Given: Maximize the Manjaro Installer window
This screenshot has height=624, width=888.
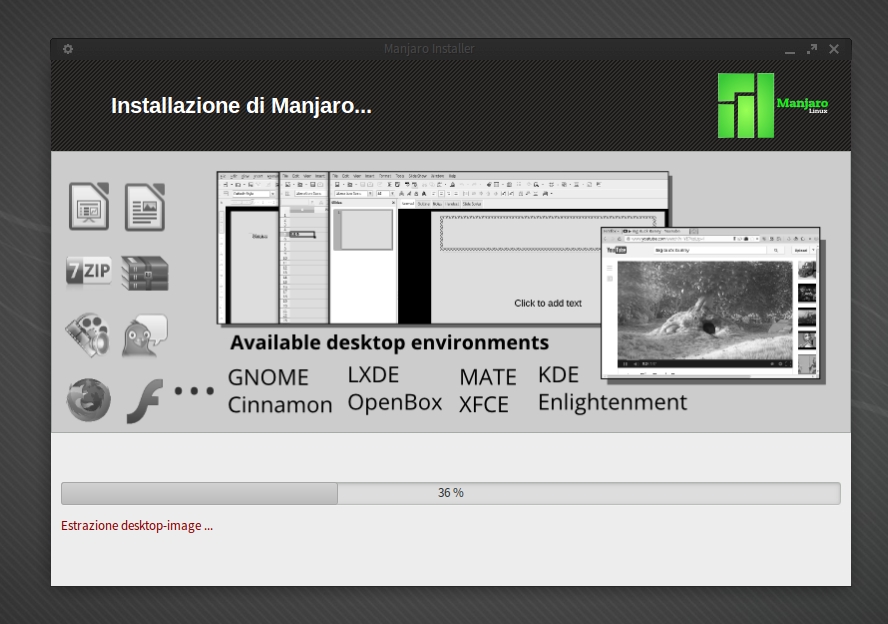Looking at the screenshot, I should pyautogui.click(x=812, y=49).
